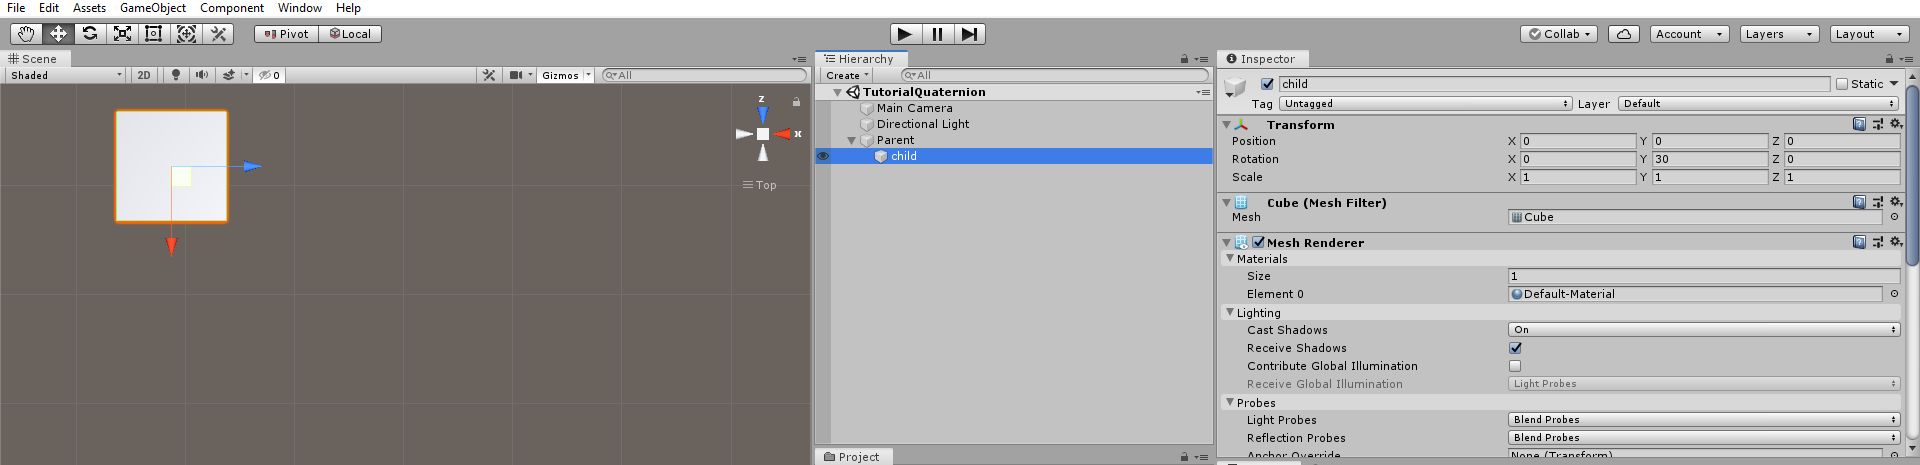Toggle Local/Global handle rotation

tap(350, 33)
